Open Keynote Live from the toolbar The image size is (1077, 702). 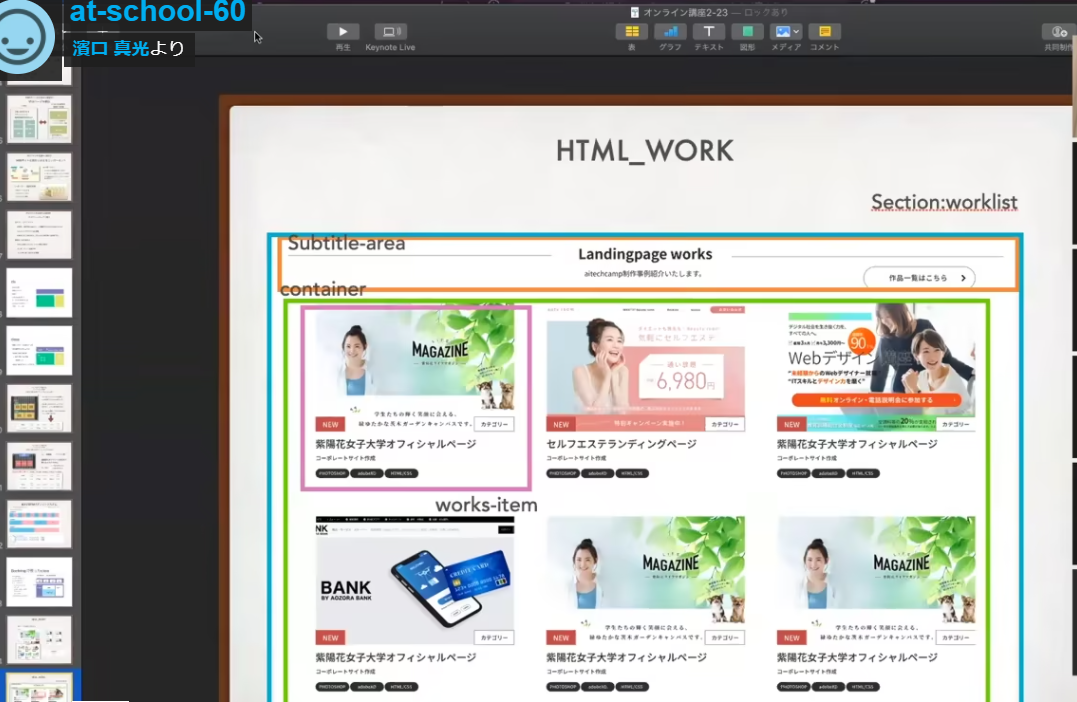pyautogui.click(x=390, y=32)
